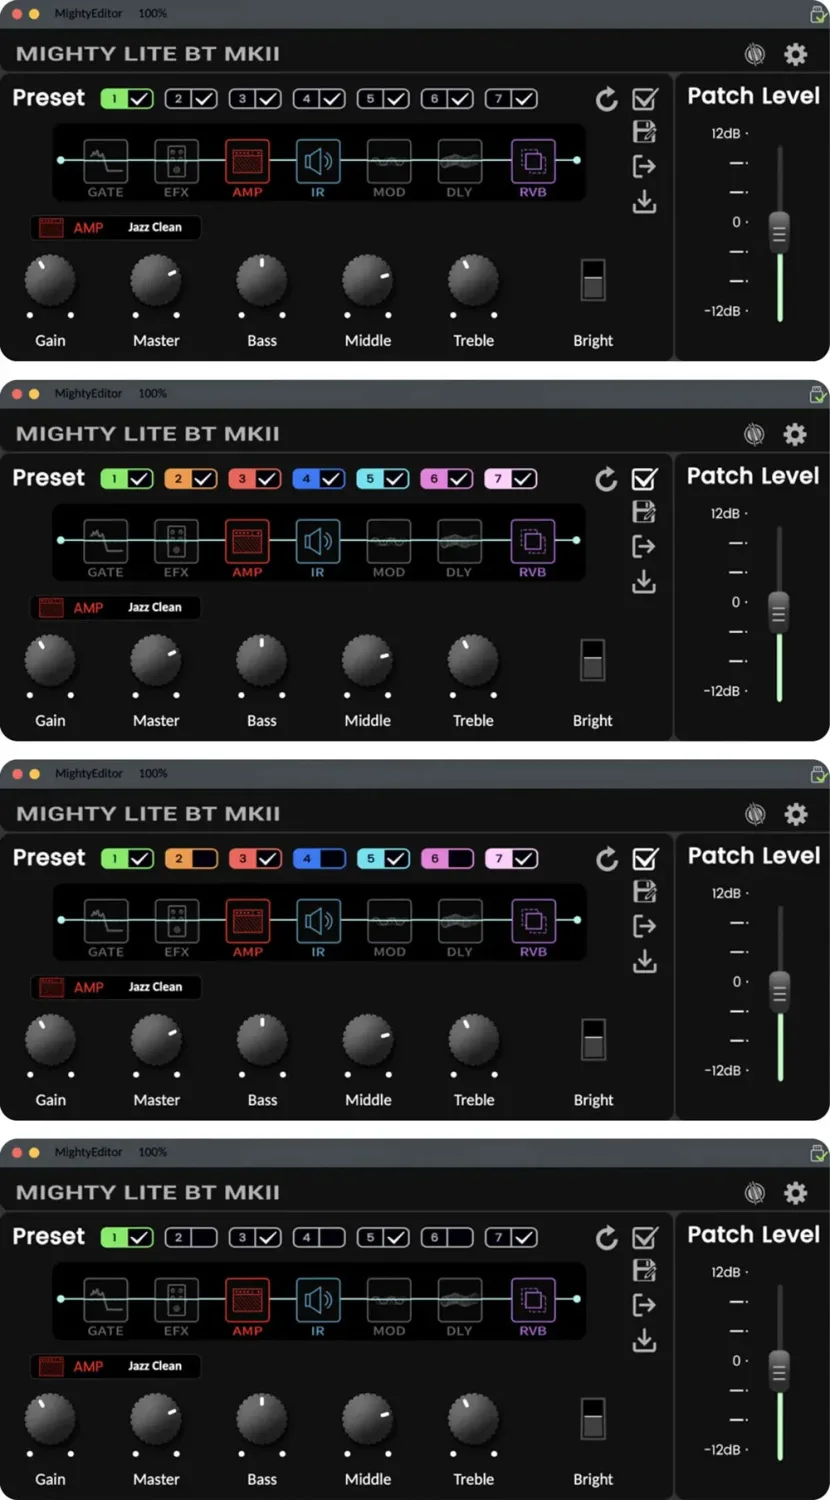
Task: Check the empty uncolored preset 6 checkbox
Action: [x=460, y=1237]
